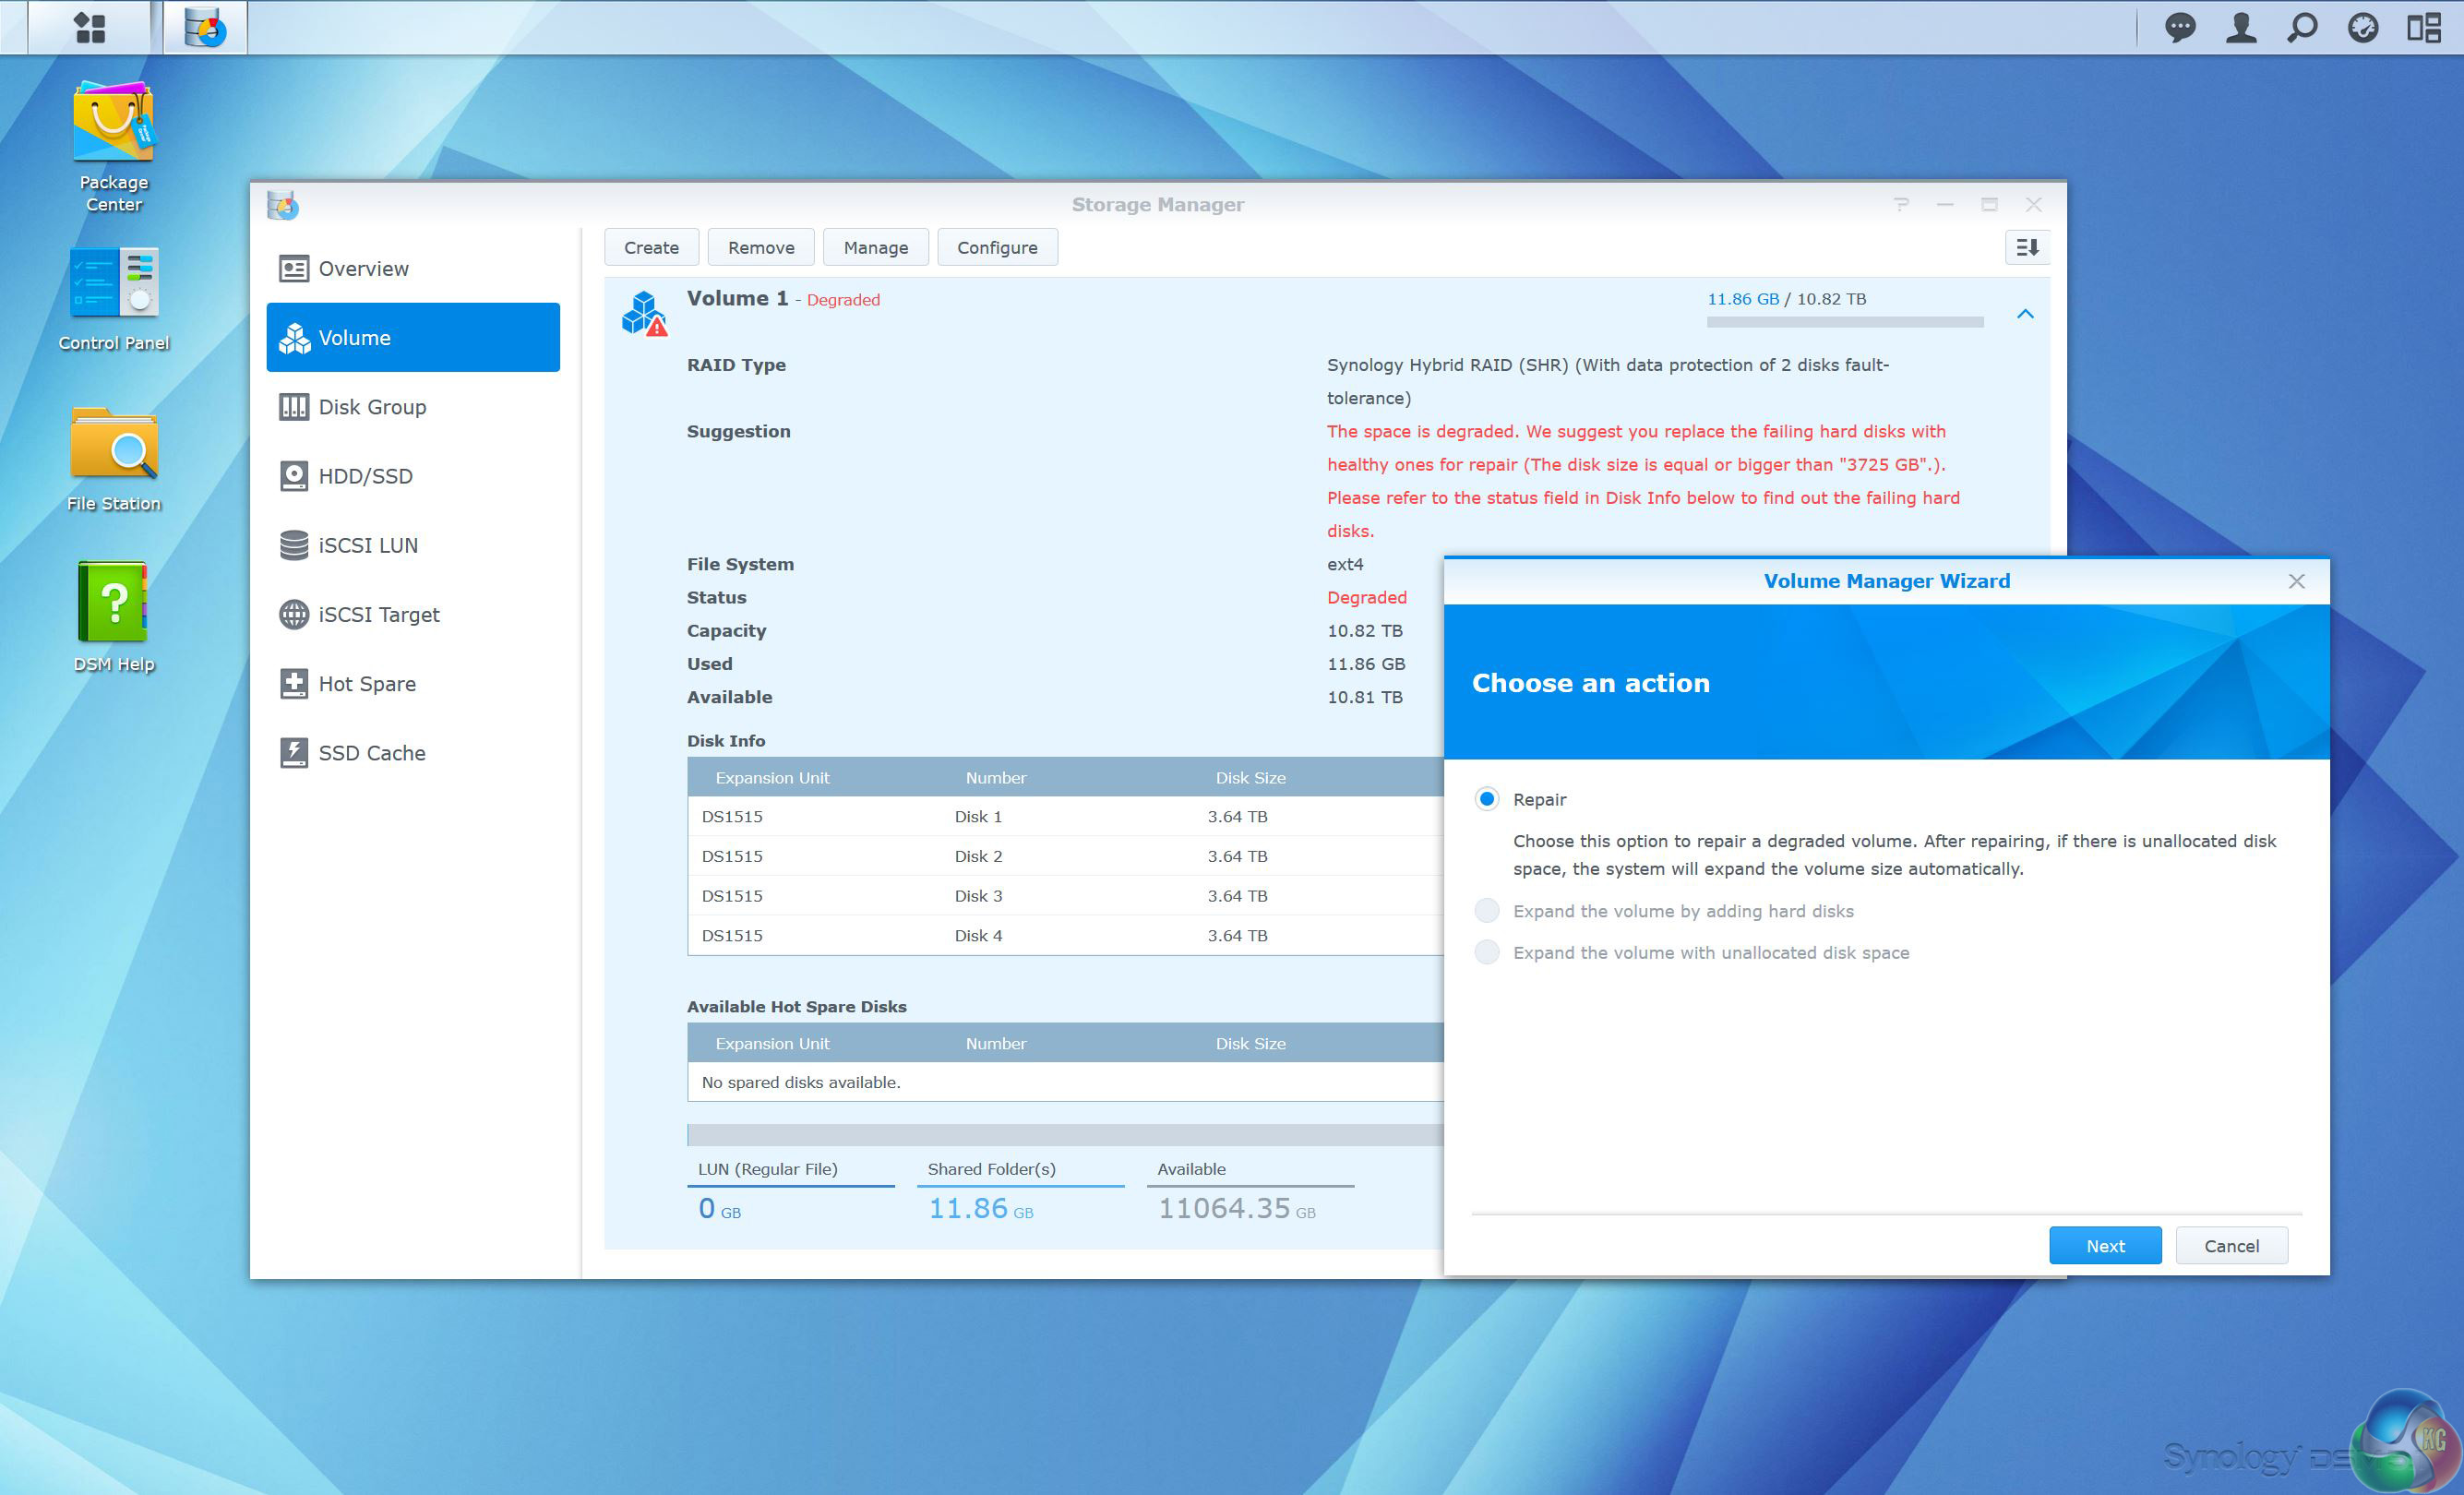Open the search magnifier in taskbar
Viewport: 2464px width, 1495px height.
(2302, 27)
